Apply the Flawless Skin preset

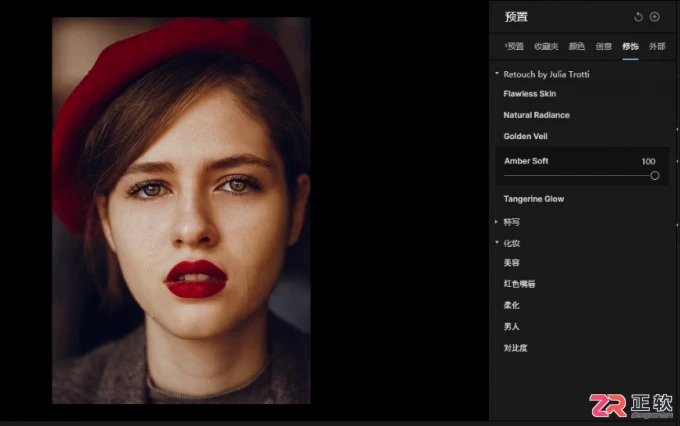530,94
